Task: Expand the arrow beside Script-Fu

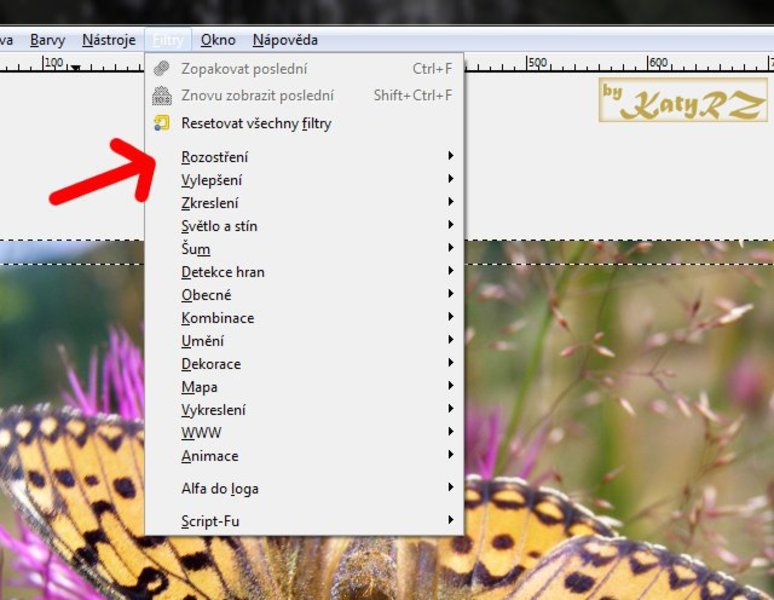Action: click(x=450, y=520)
